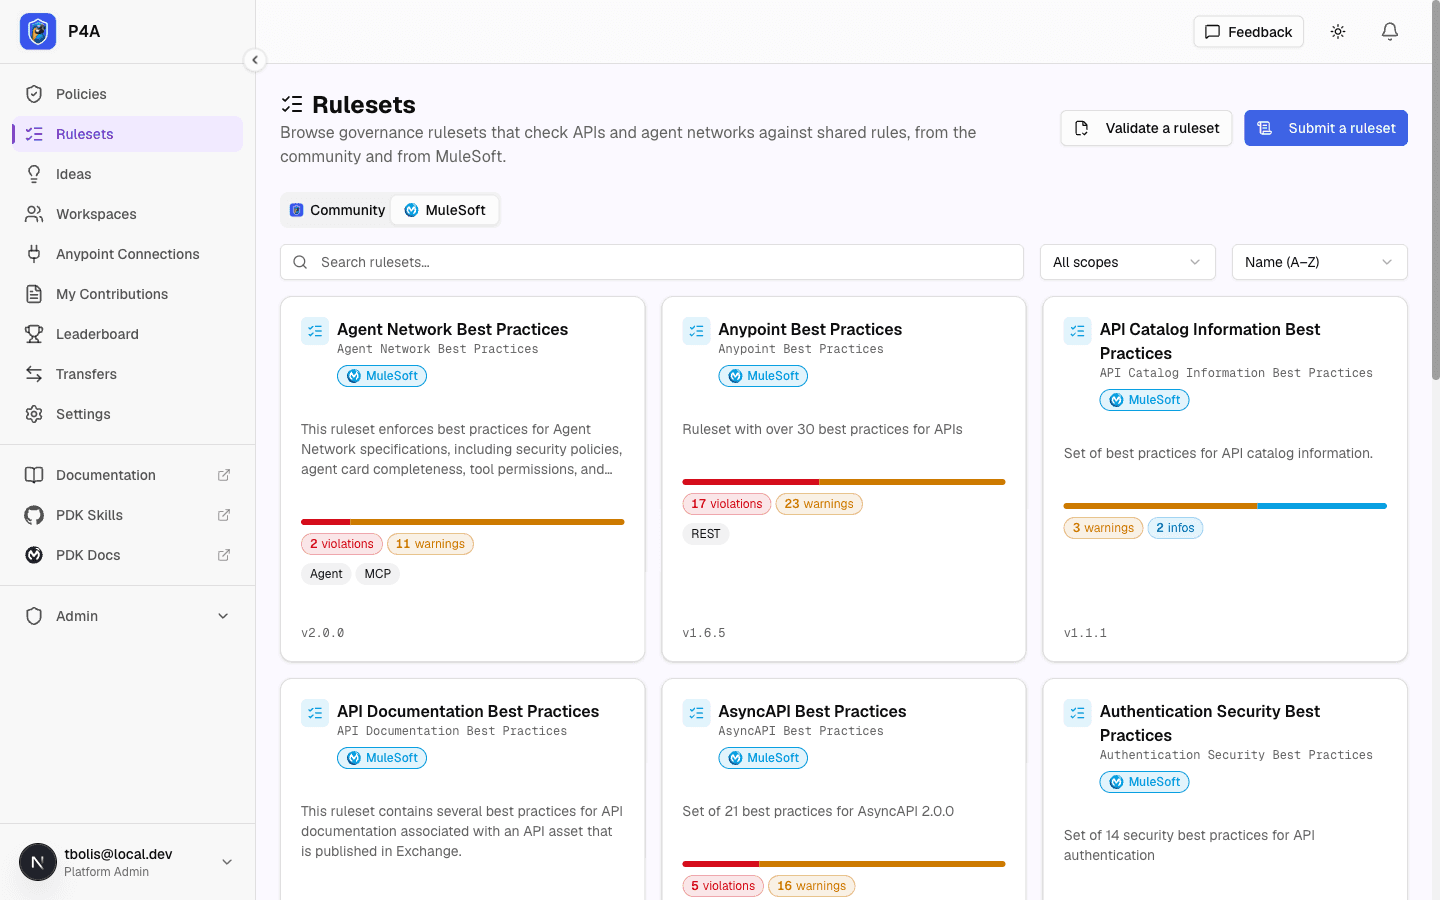Click the My Contributions document icon
The width and height of the screenshot is (1440, 900).
34,294
